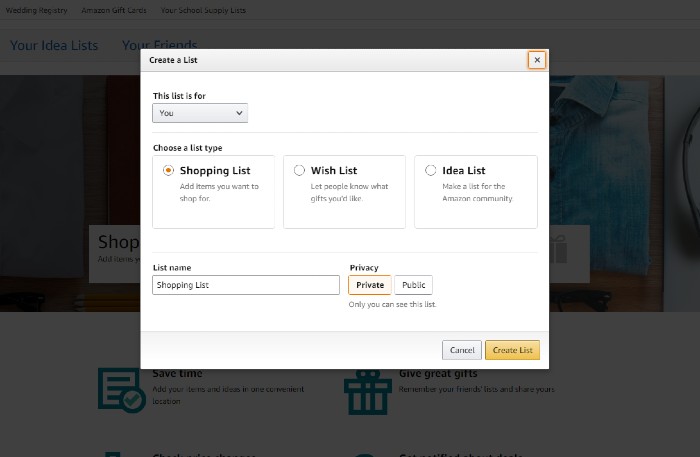Select the Idea List radio button
The height and width of the screenshot is (457, 700).
click(x=430, y=170)
